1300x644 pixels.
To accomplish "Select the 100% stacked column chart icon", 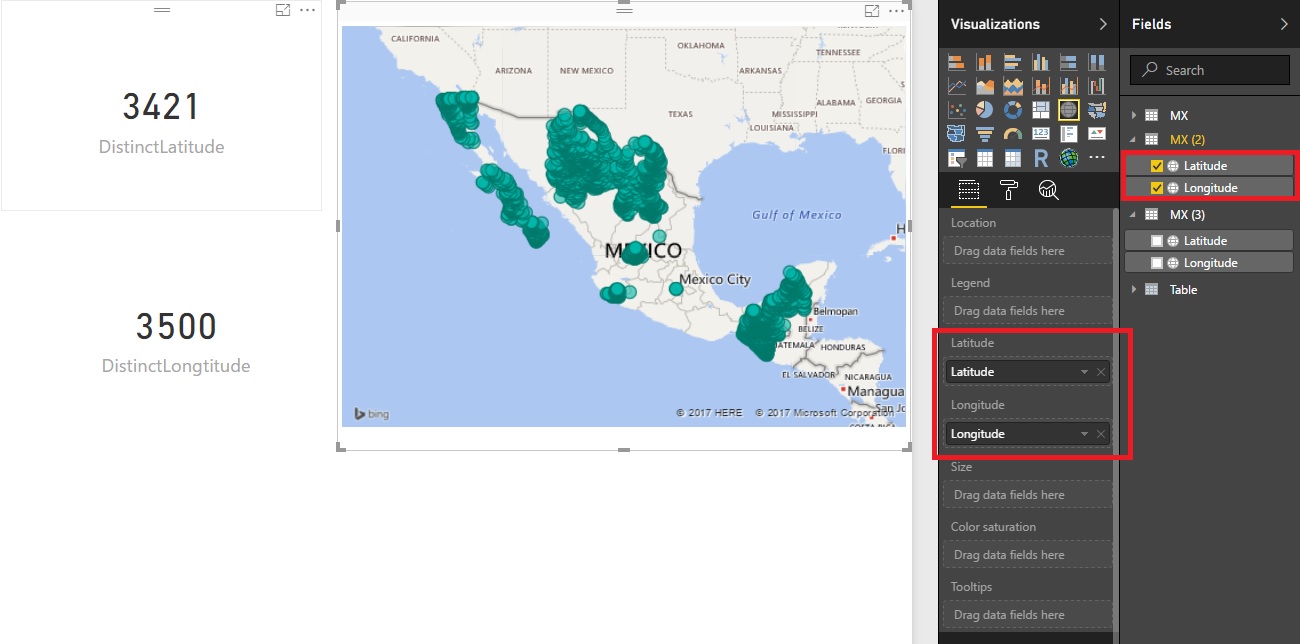I will [x=1096, y=62].
